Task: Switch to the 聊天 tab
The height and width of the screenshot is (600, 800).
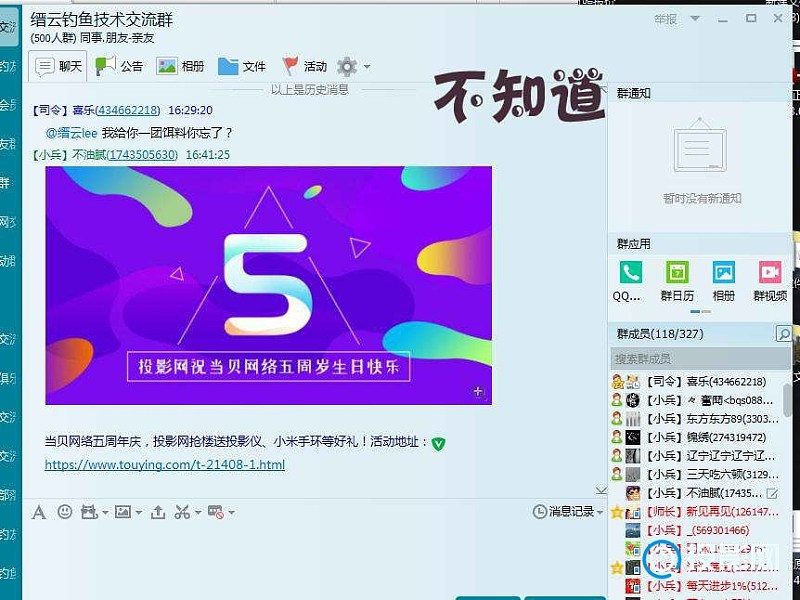Action: [58, 66]
